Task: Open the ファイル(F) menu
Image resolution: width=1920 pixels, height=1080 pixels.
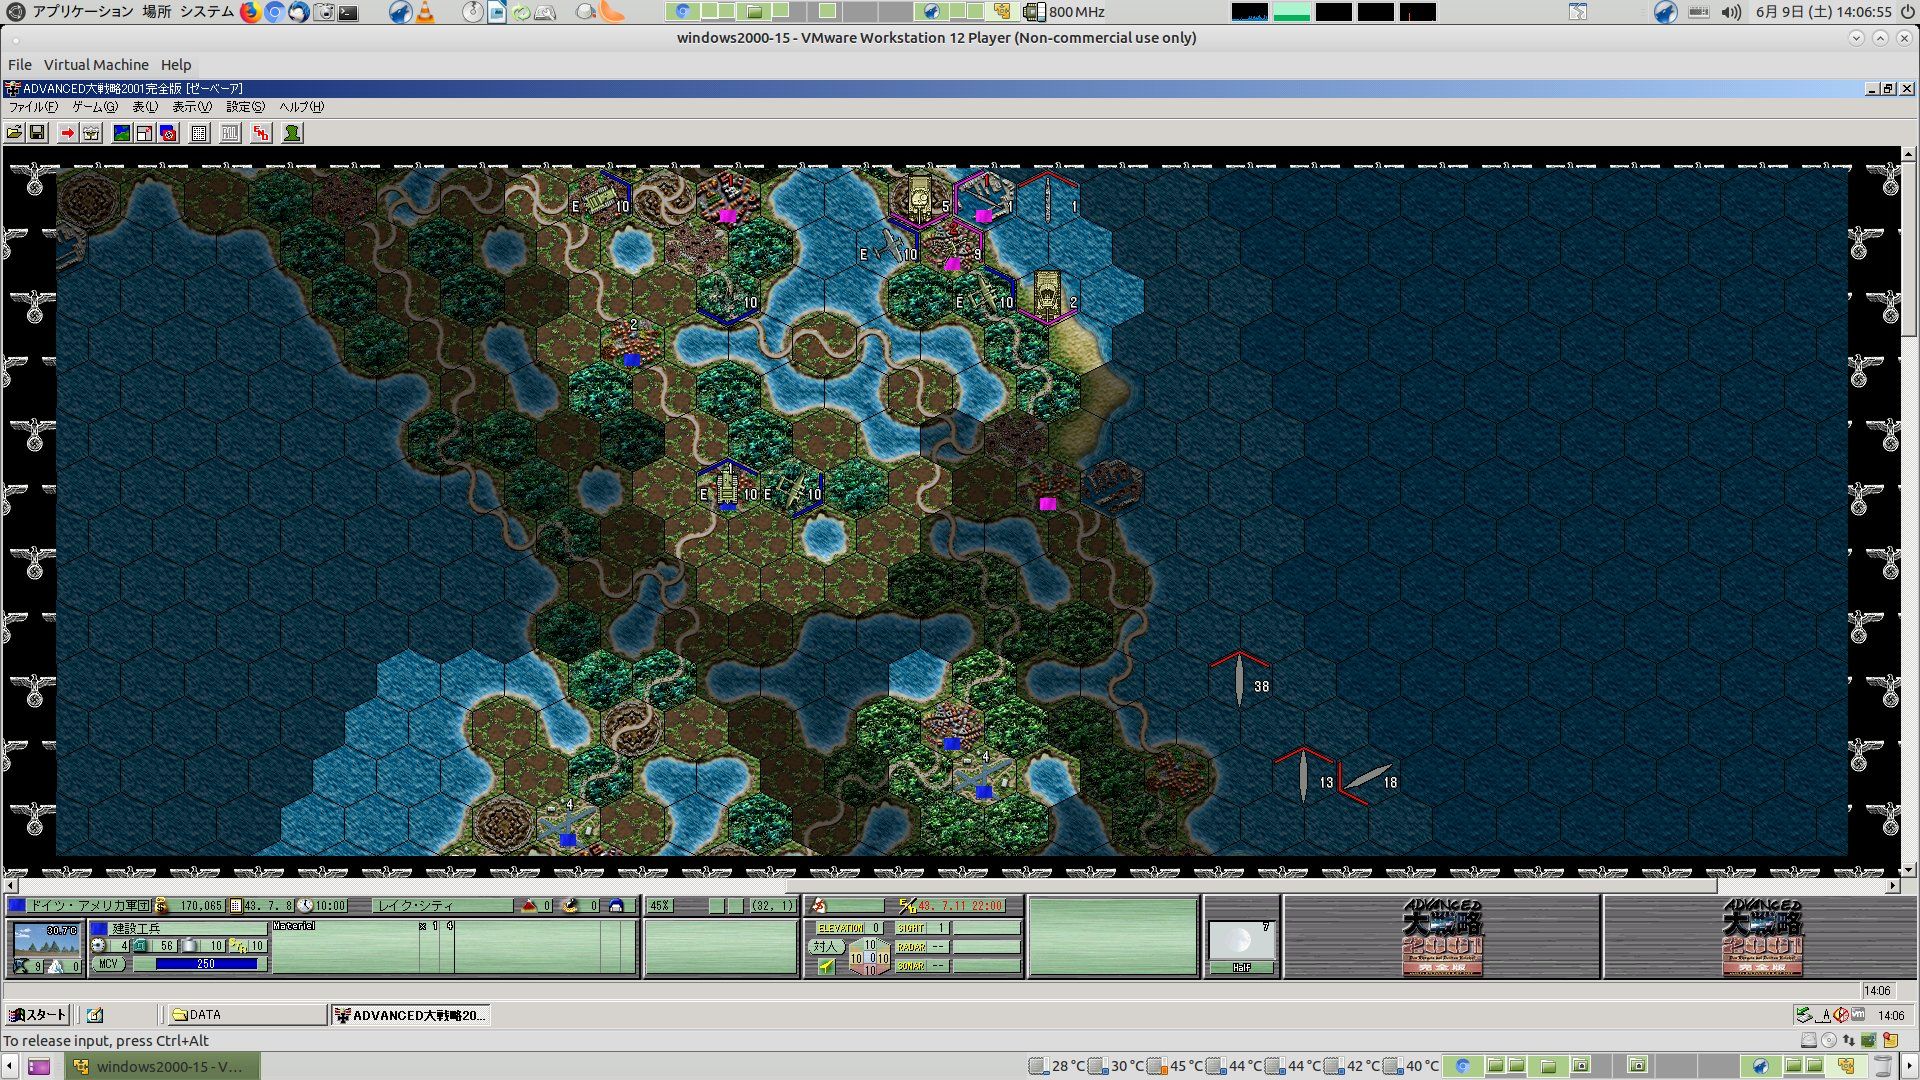Action: tap(33, 107)
